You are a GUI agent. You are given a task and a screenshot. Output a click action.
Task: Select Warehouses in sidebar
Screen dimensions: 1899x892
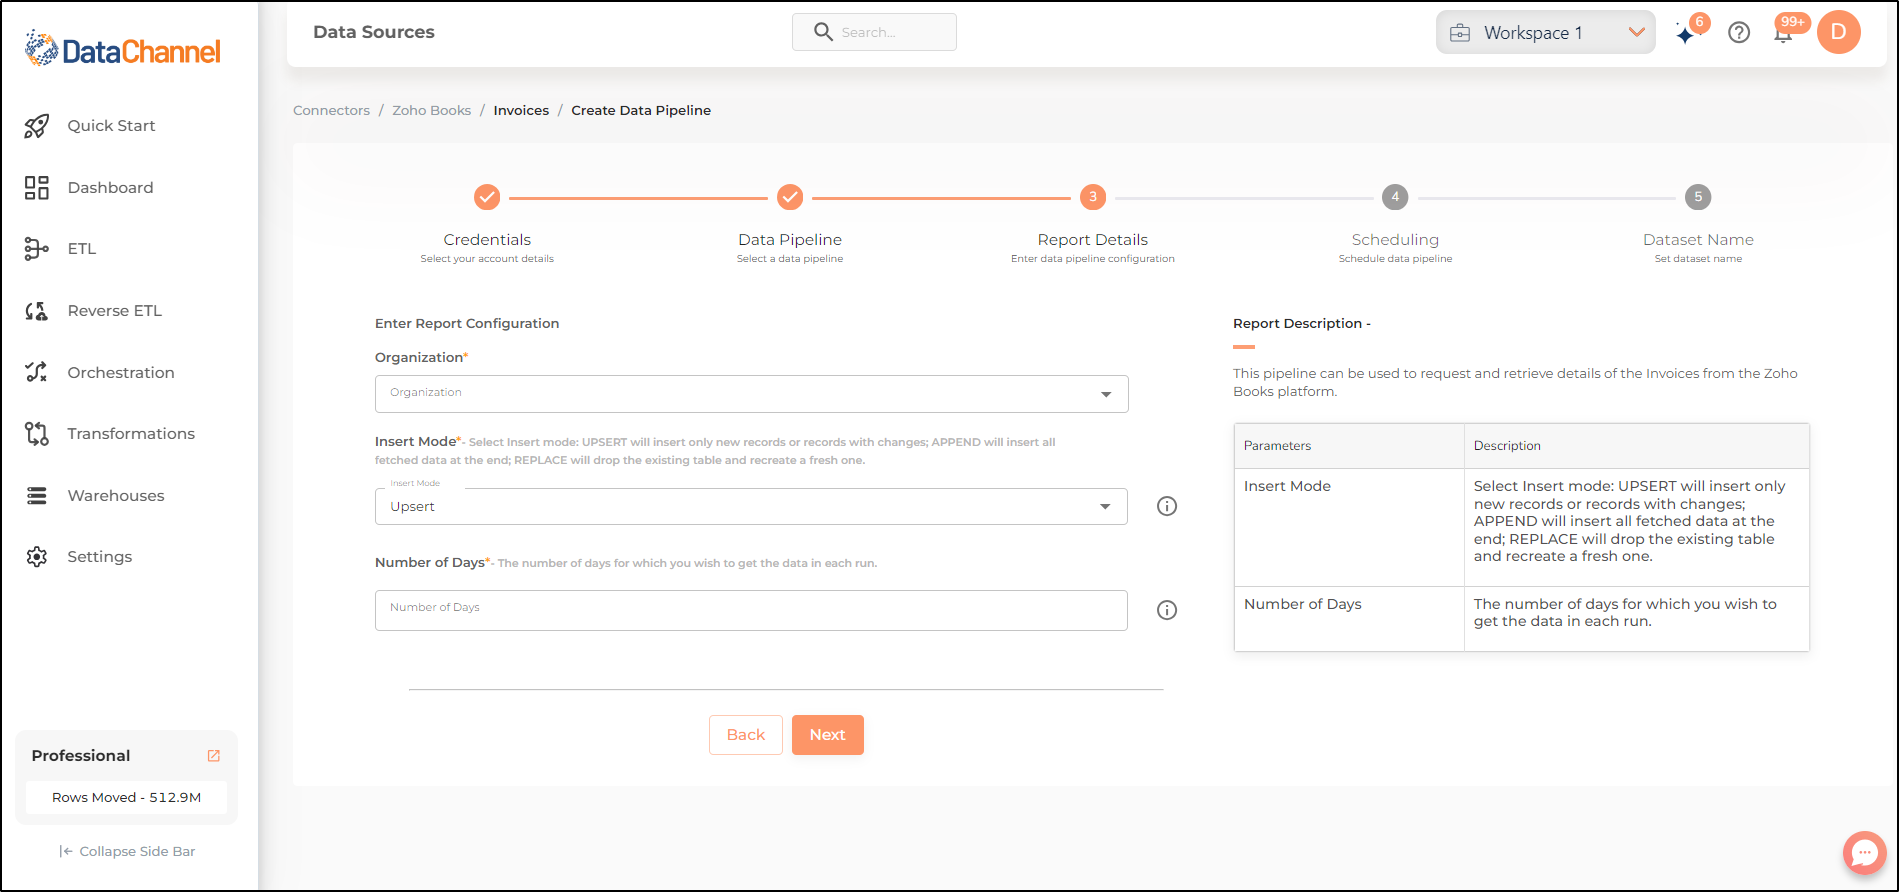(x=116, y=496)
